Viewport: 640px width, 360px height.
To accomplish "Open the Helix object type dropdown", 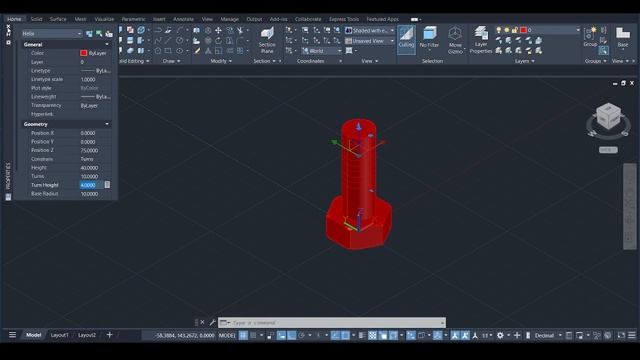I will tap(52, 33).
